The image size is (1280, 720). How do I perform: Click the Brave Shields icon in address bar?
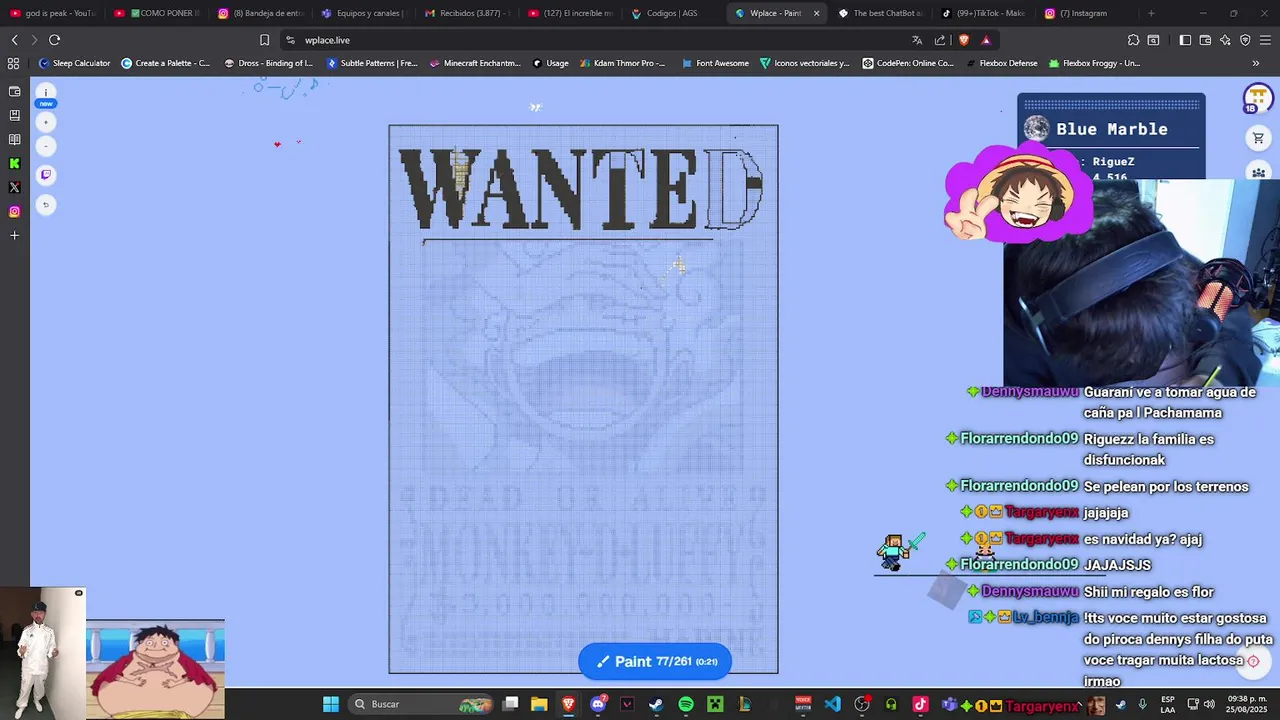(963, 40)
